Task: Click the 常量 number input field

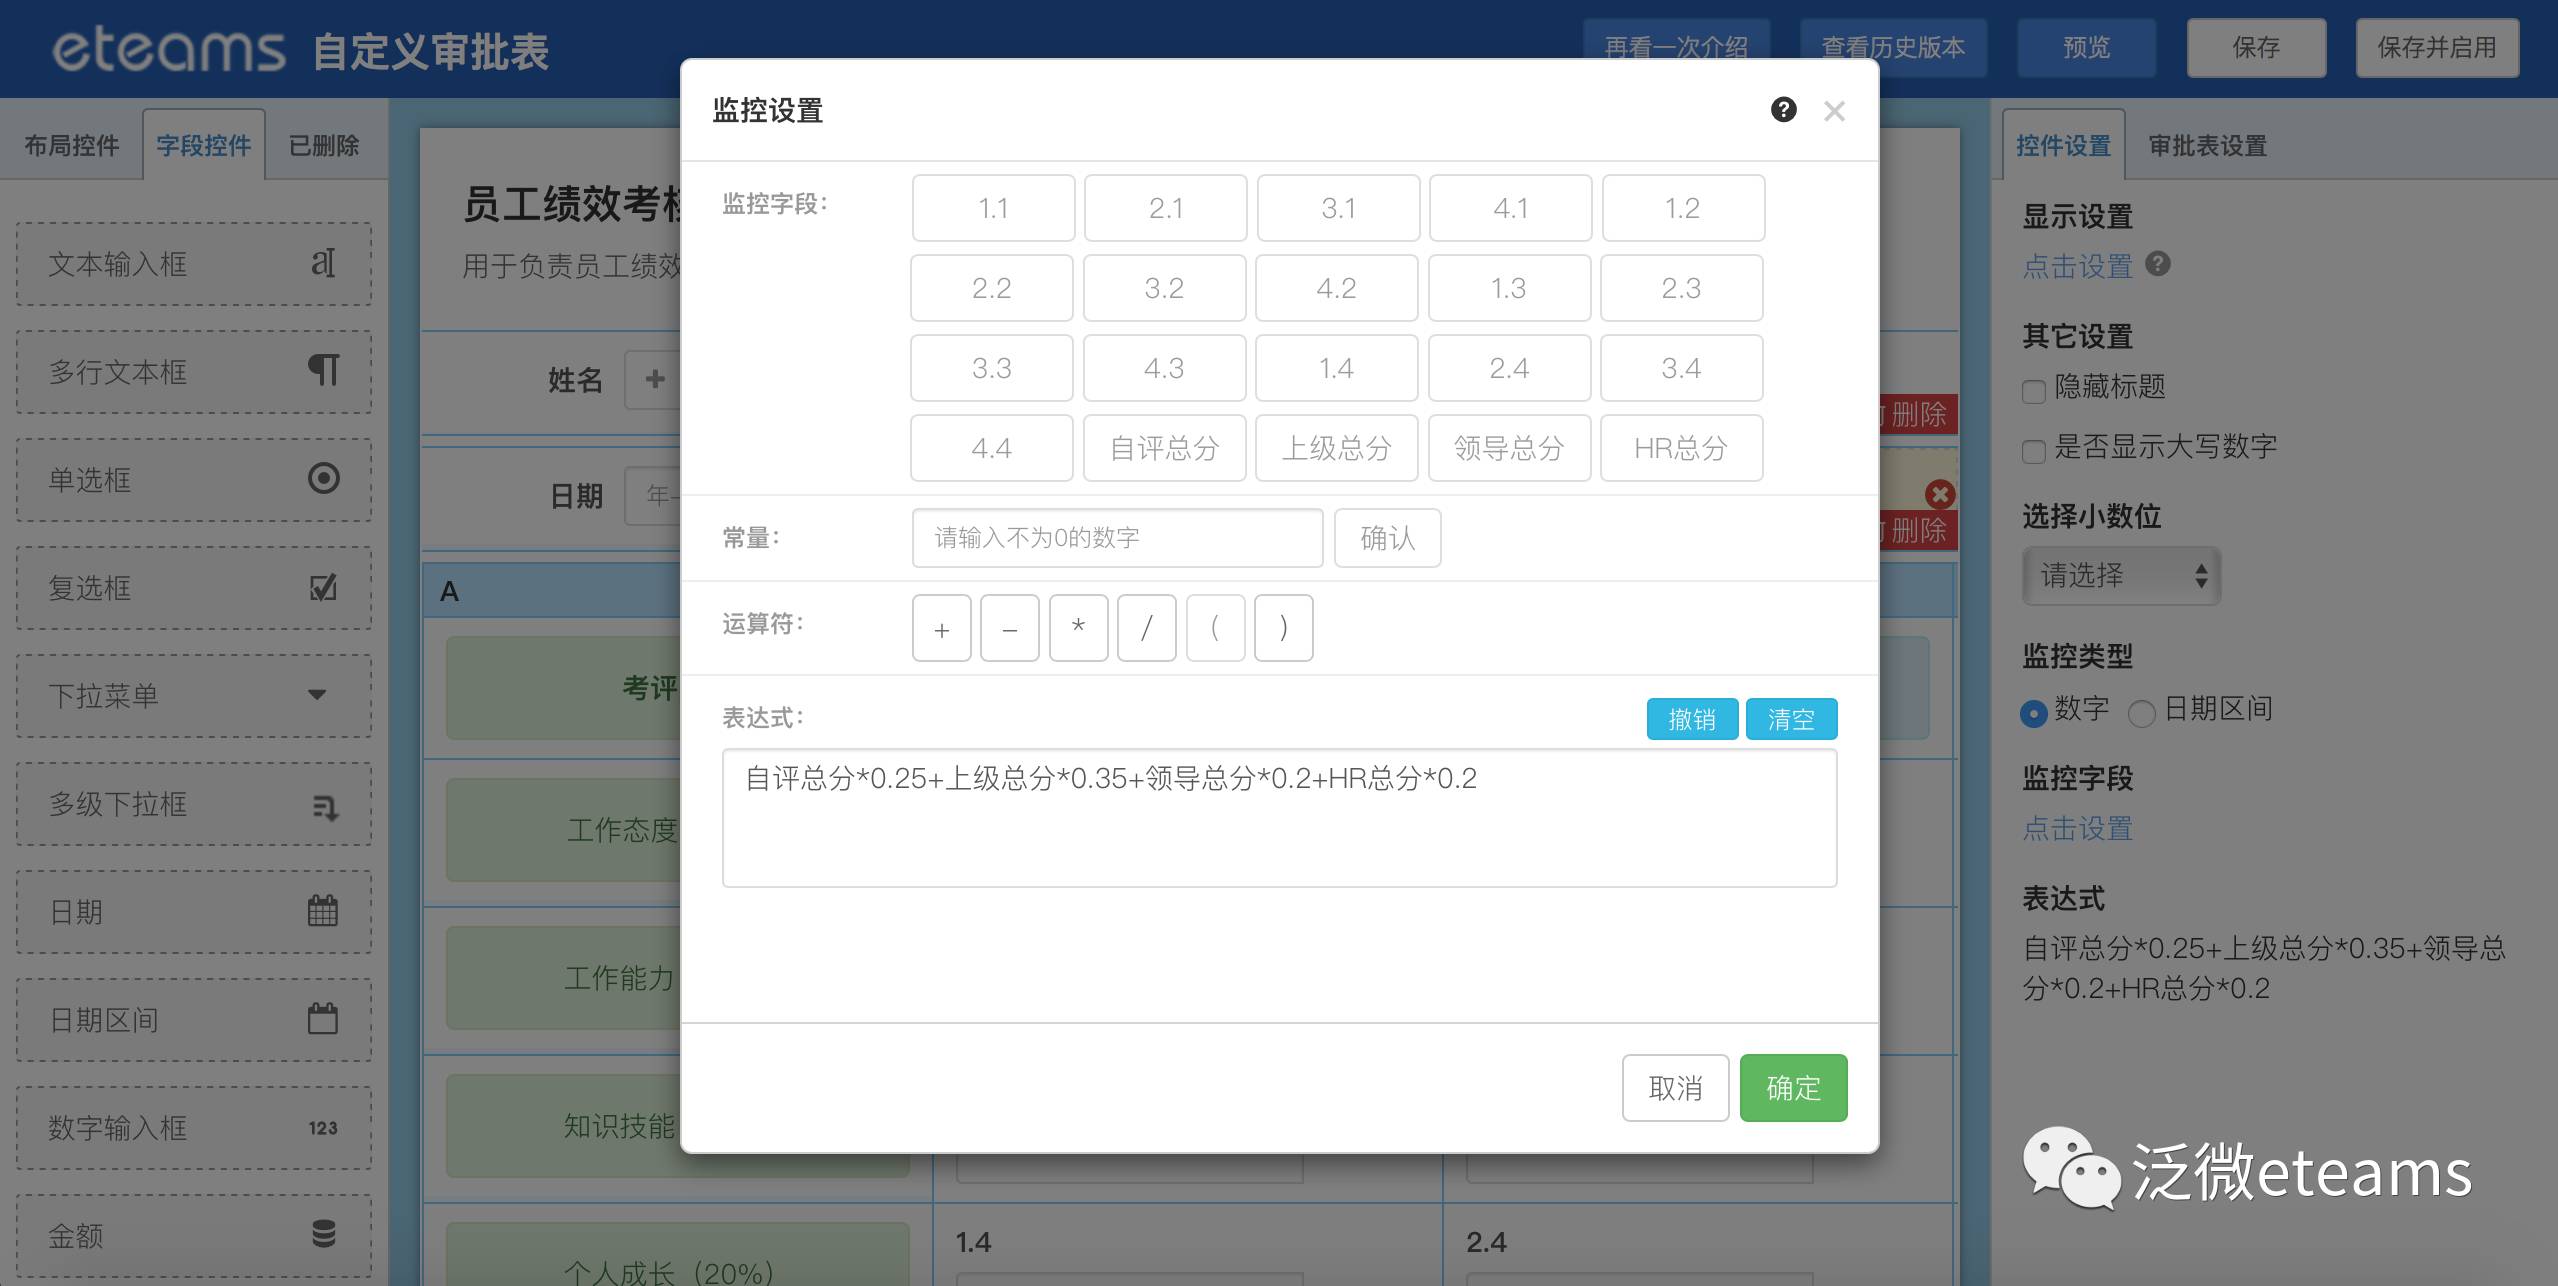Action: point(1117,538)
